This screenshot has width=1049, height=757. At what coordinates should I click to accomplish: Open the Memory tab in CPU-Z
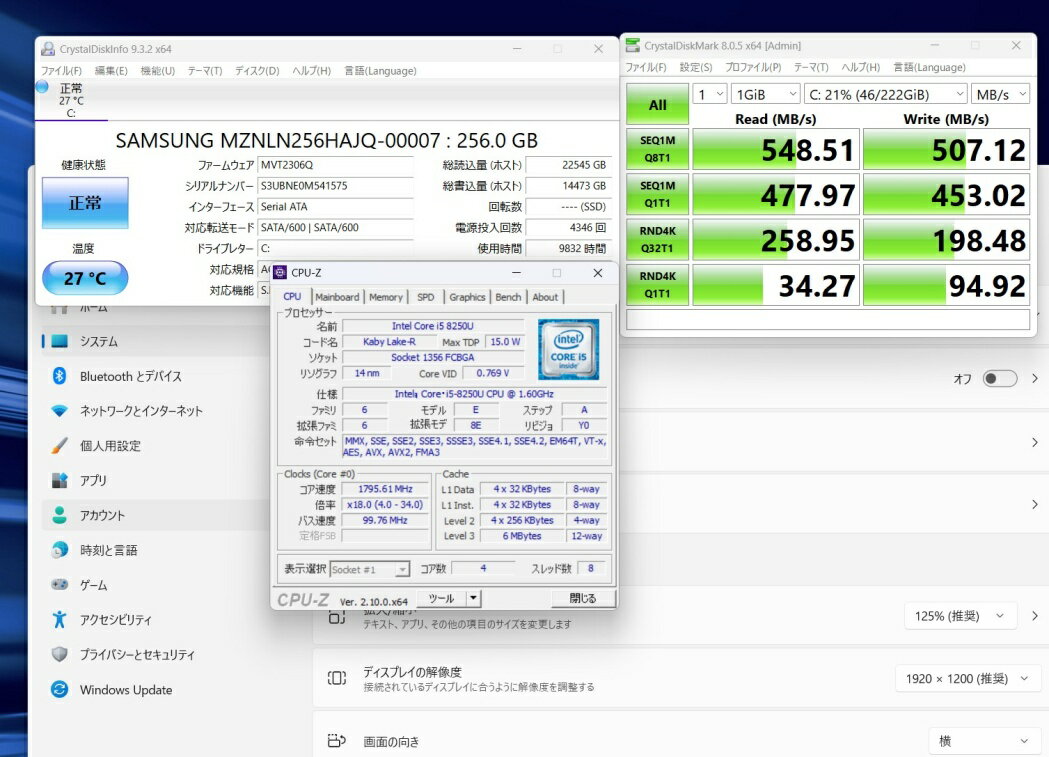point(385,297)
